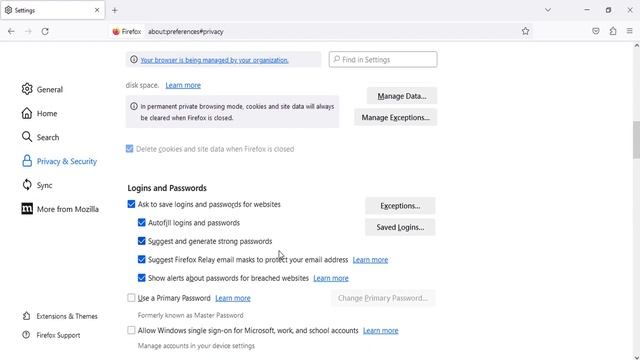640x360 pixels.
Task: Click the address bar URL about:preferences#privacy
Action: [x=186, y=31]
